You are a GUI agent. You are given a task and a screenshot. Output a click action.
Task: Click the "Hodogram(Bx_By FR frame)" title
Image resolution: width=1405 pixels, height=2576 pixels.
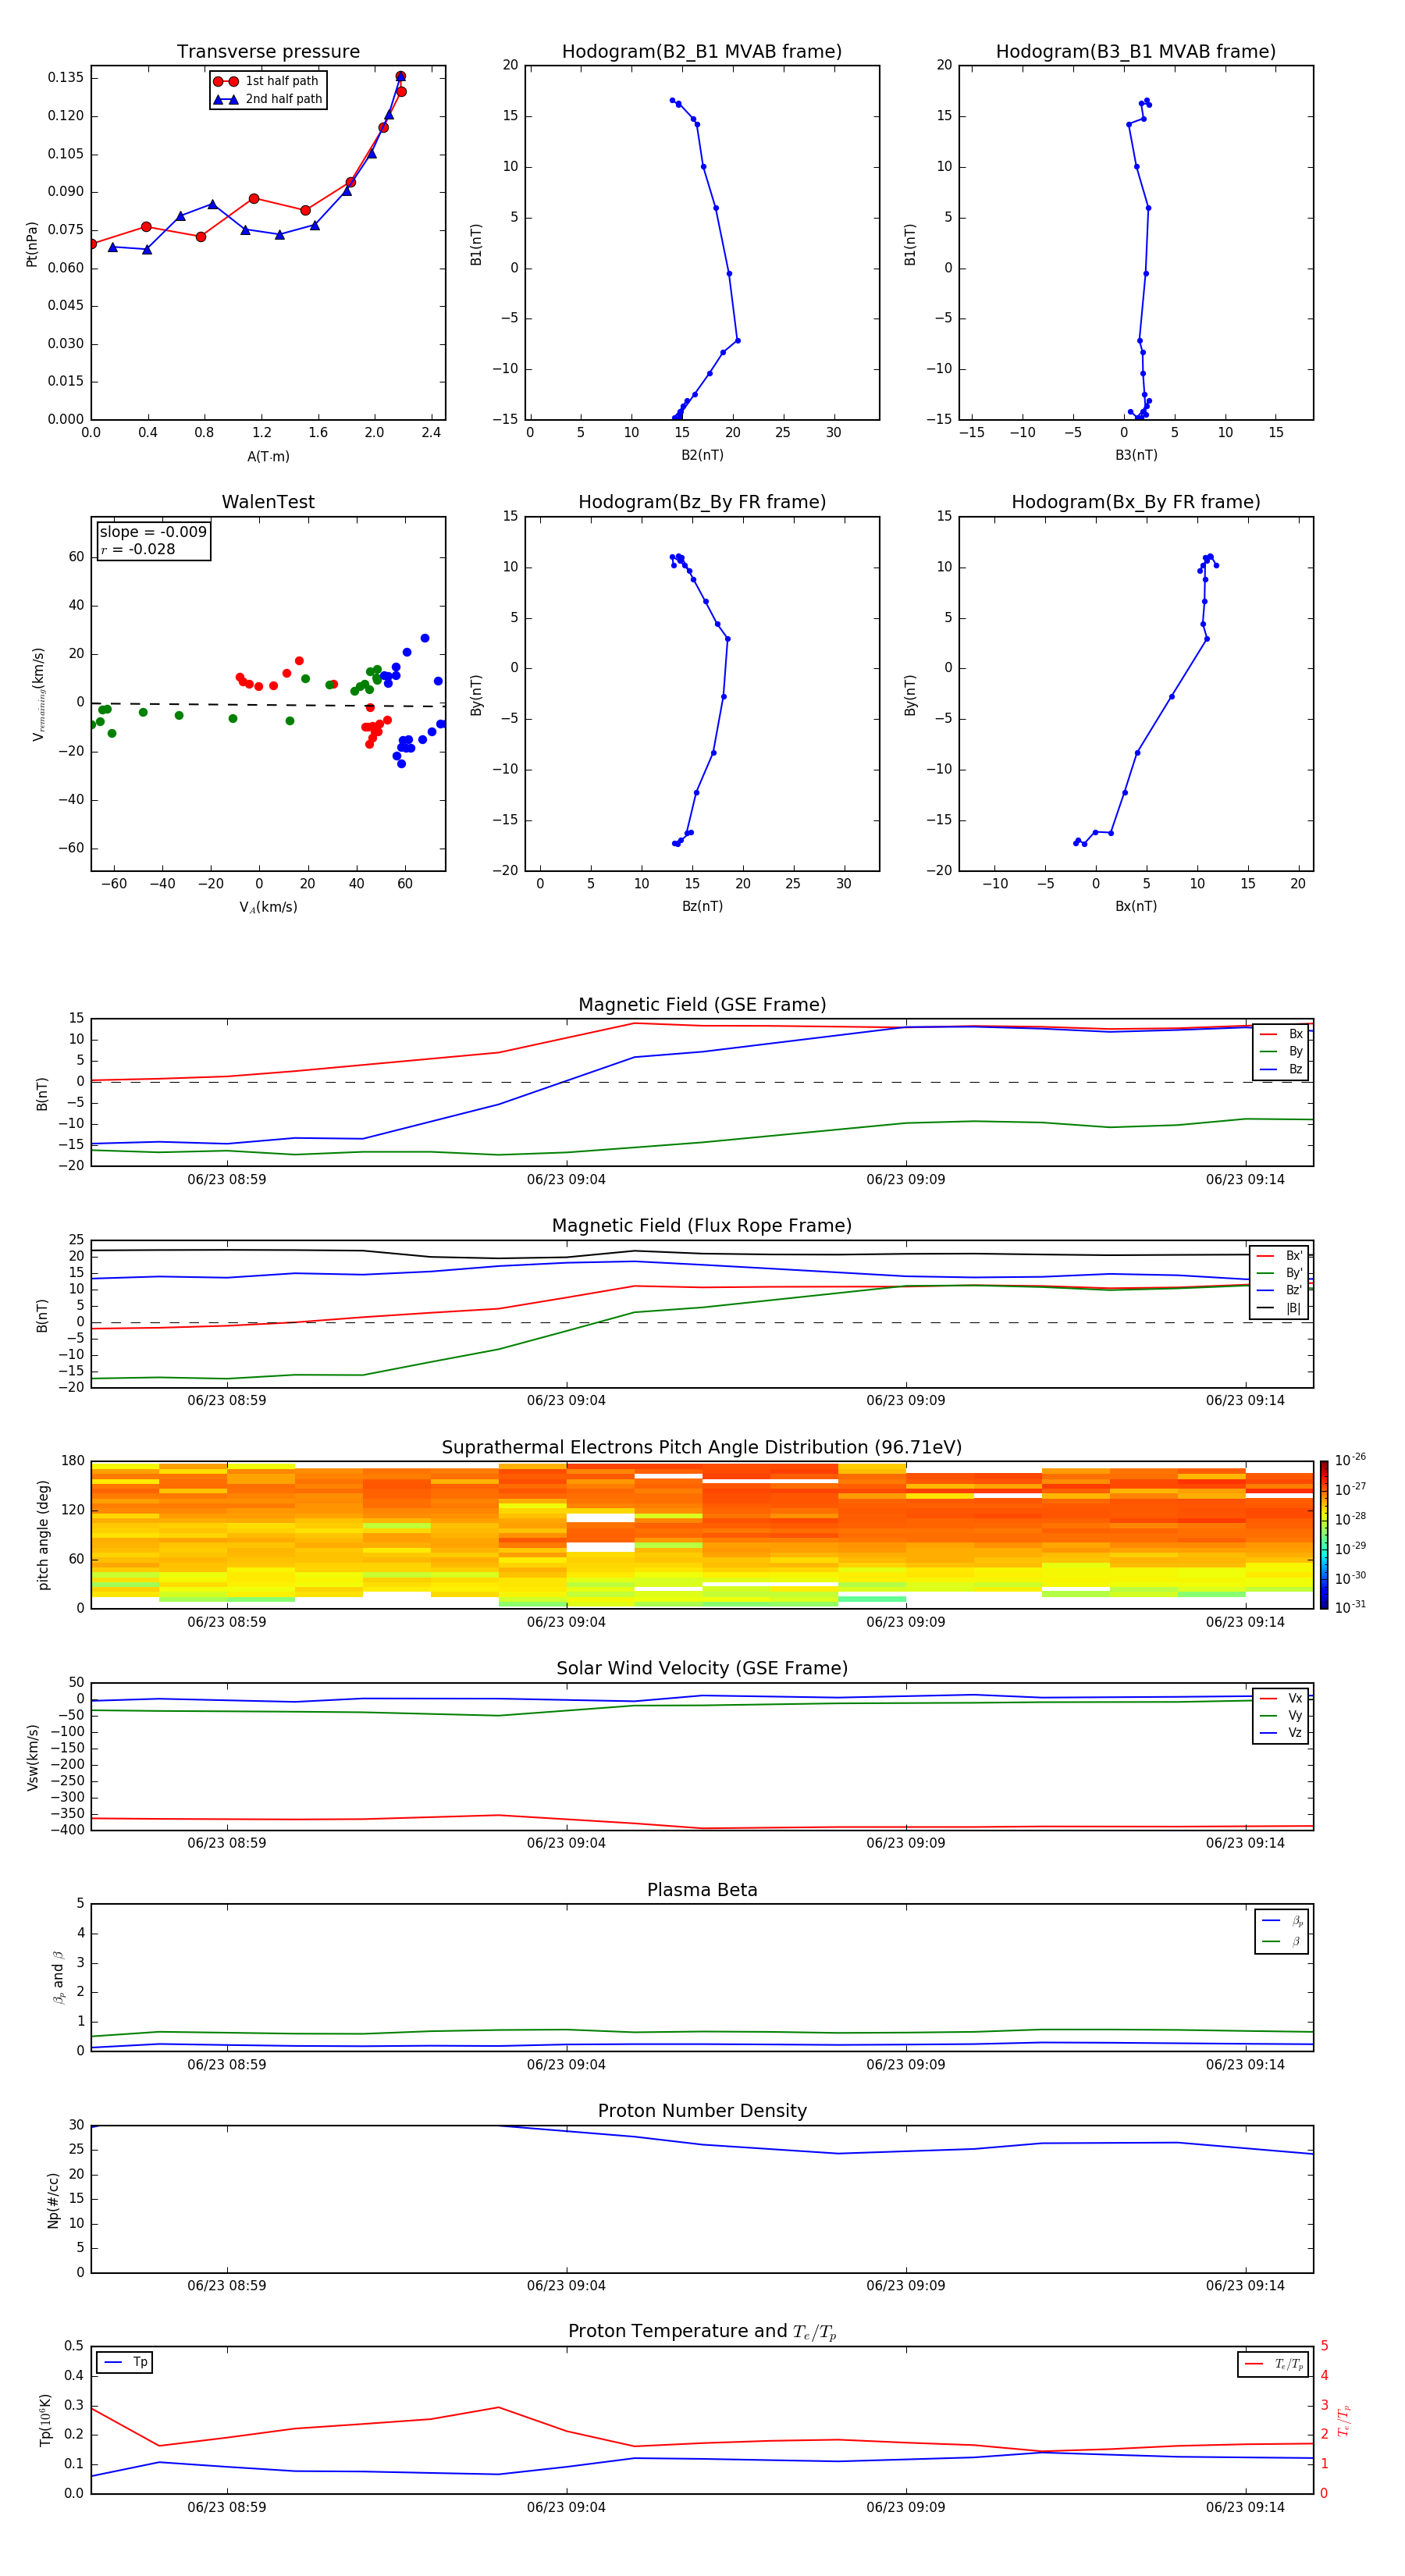[x=1136, y=502]
